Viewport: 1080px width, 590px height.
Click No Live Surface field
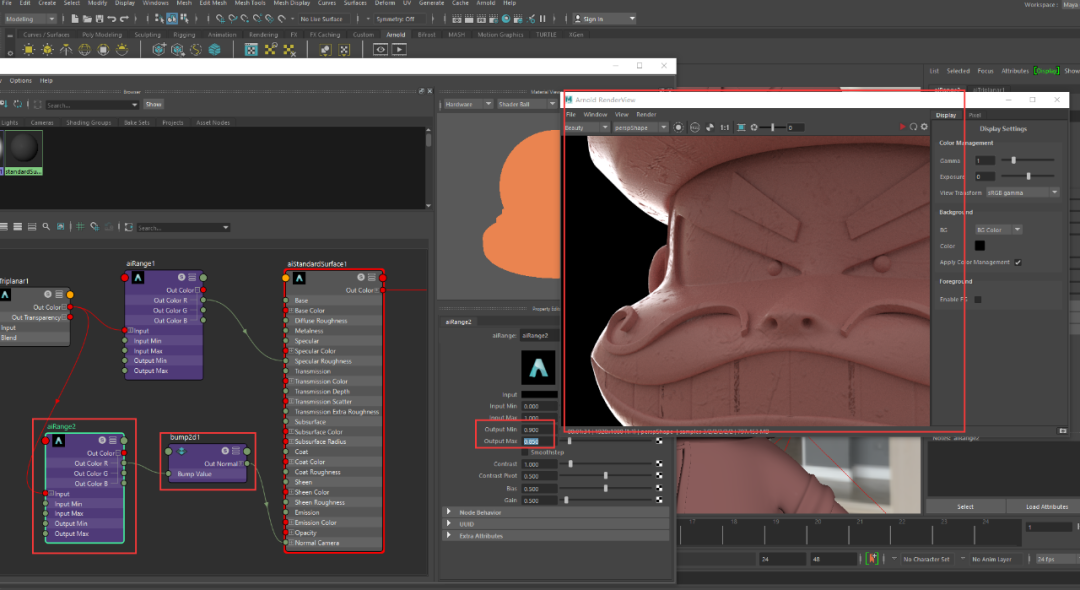click(x=322, y=19)
